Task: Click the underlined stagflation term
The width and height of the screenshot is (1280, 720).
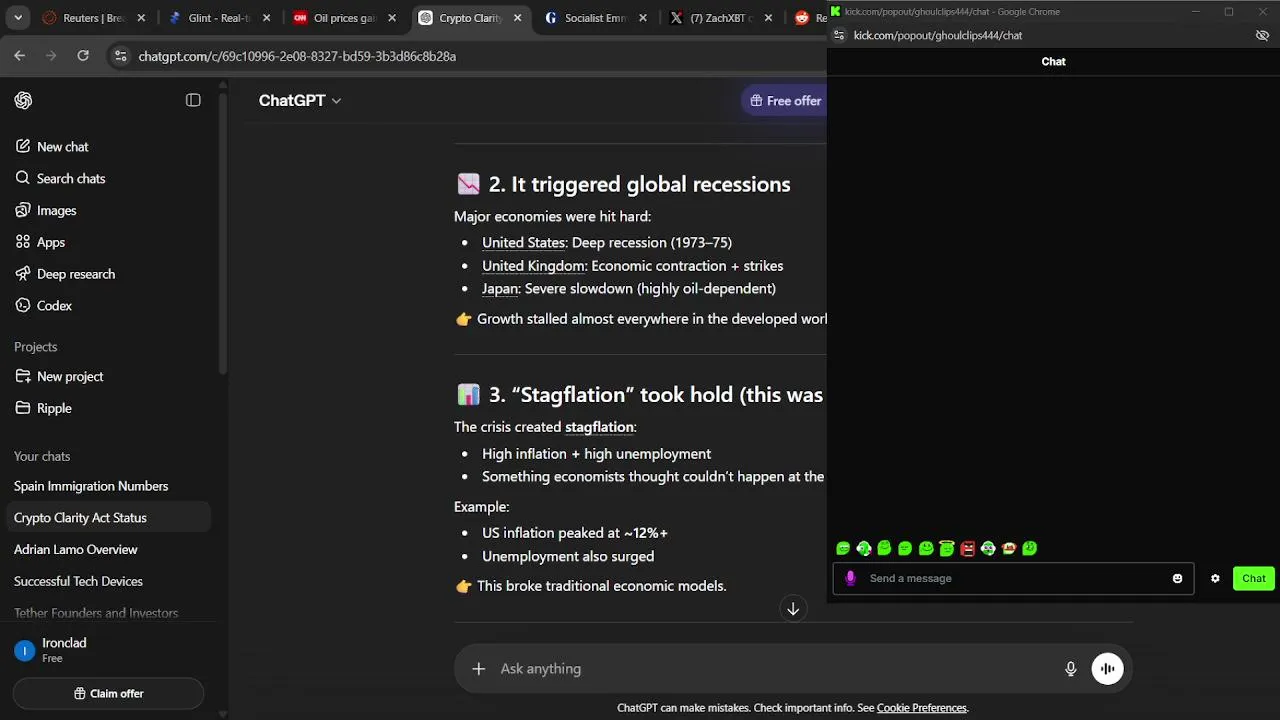Action: click(599, 427)
